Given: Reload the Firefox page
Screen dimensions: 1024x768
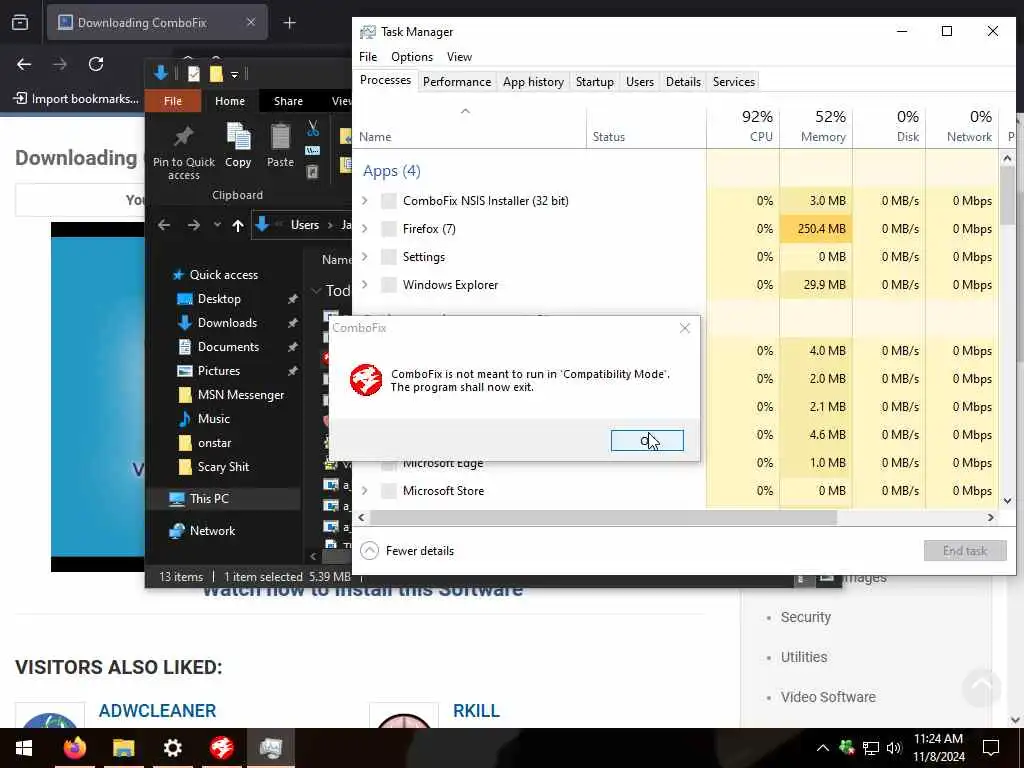Looking at the screenshot, I should pos(96,64).
